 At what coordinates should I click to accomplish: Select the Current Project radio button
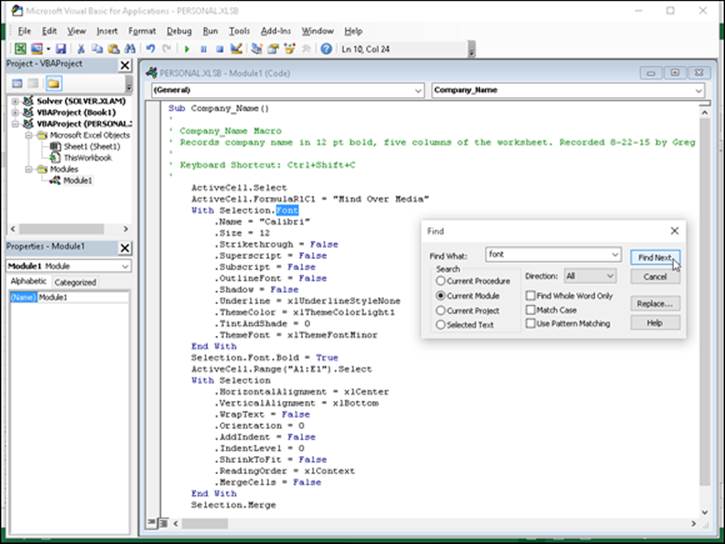tap(440, 310)
